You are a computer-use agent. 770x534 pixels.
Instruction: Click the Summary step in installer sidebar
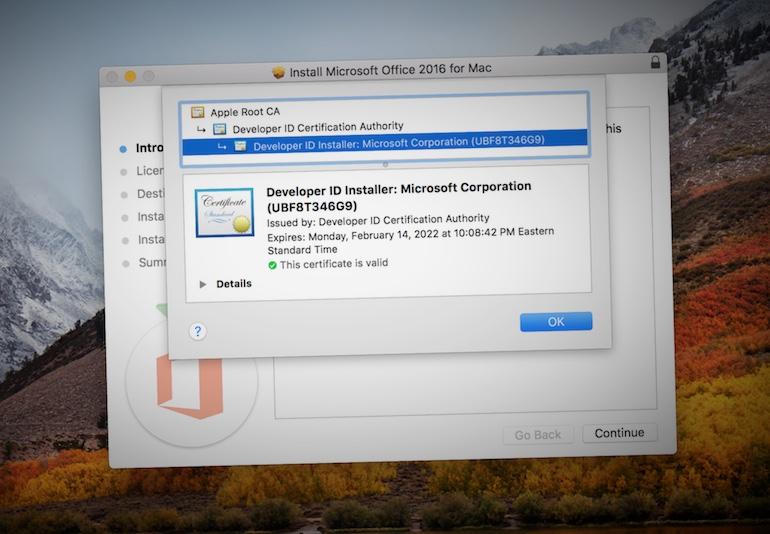145,263
